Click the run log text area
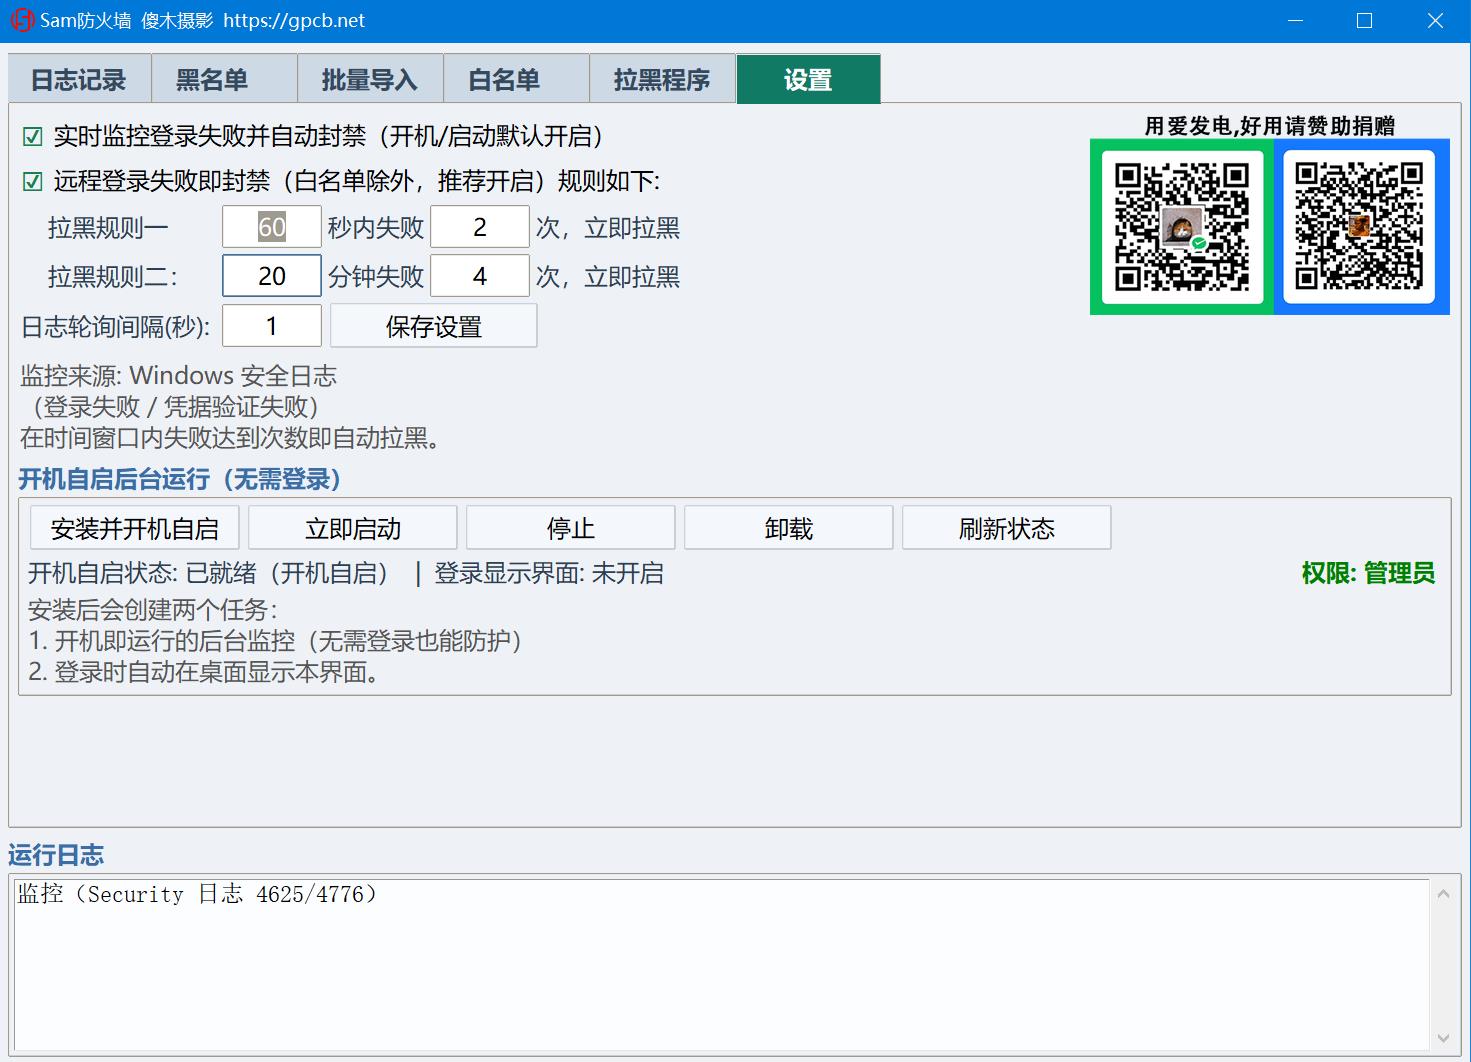Screen dimensions: 1471x1062 (x=721, y=965)
